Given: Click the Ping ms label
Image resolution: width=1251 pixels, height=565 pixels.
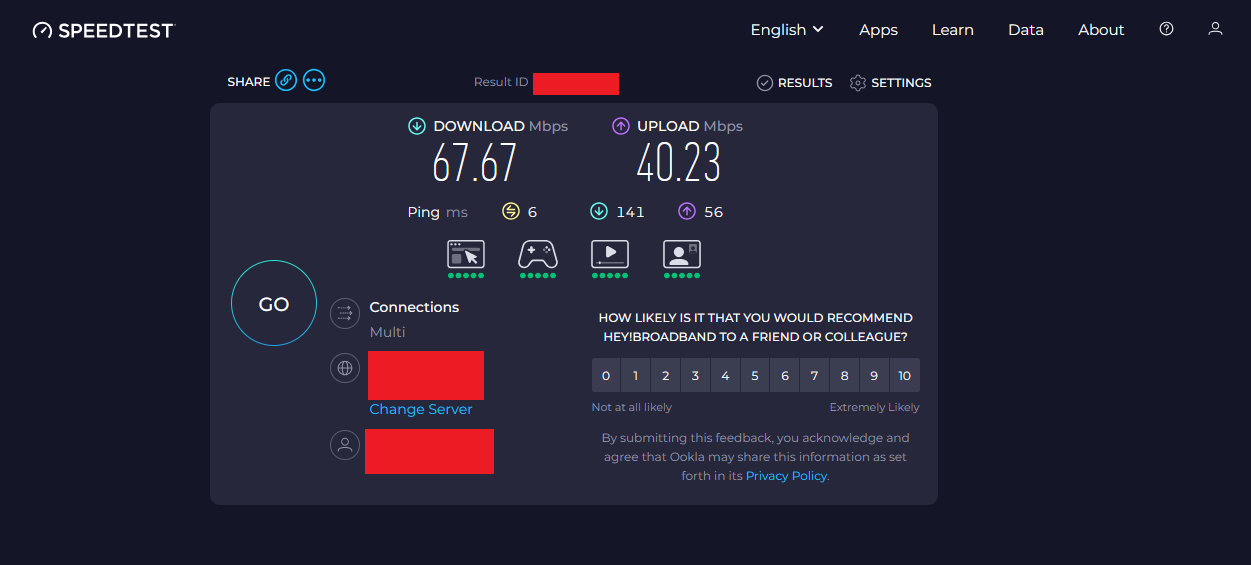Looking at the screenshot, I should coord(438,212).
